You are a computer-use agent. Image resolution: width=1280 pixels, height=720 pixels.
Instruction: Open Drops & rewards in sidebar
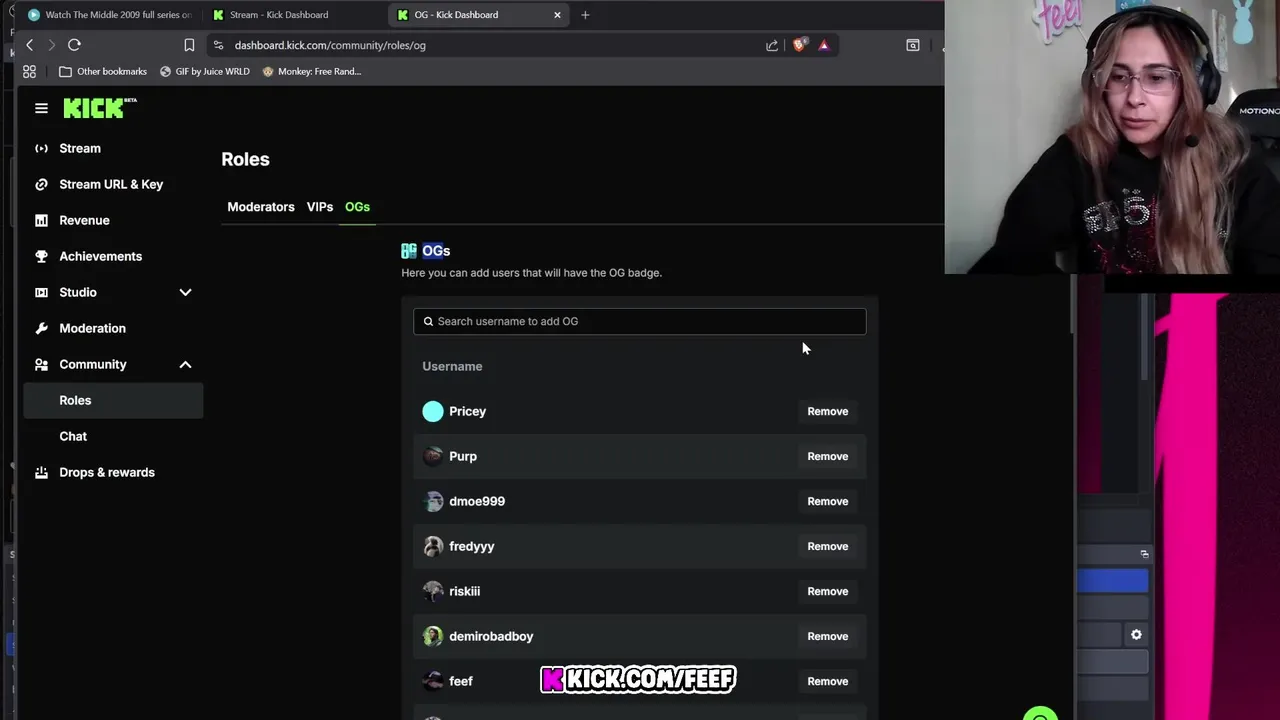[107, 472]
